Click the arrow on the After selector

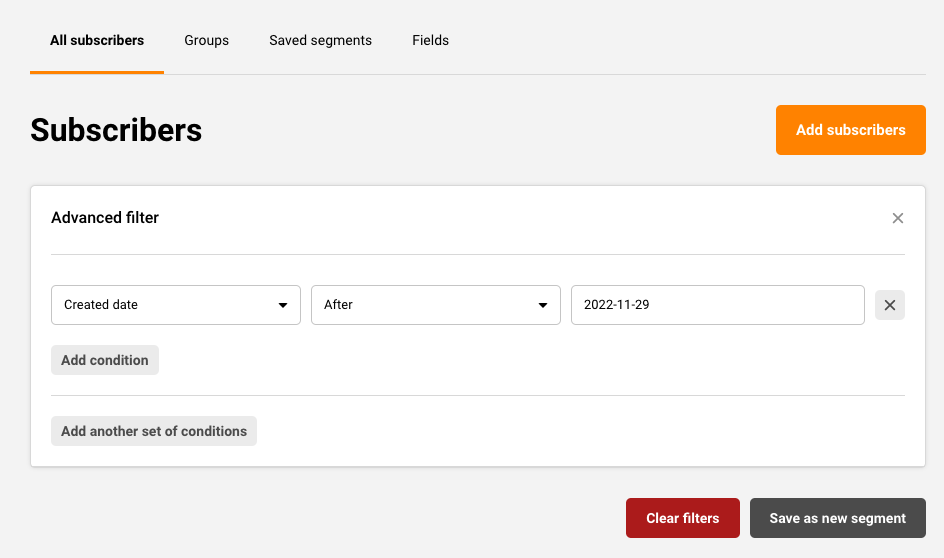(543, 305)
